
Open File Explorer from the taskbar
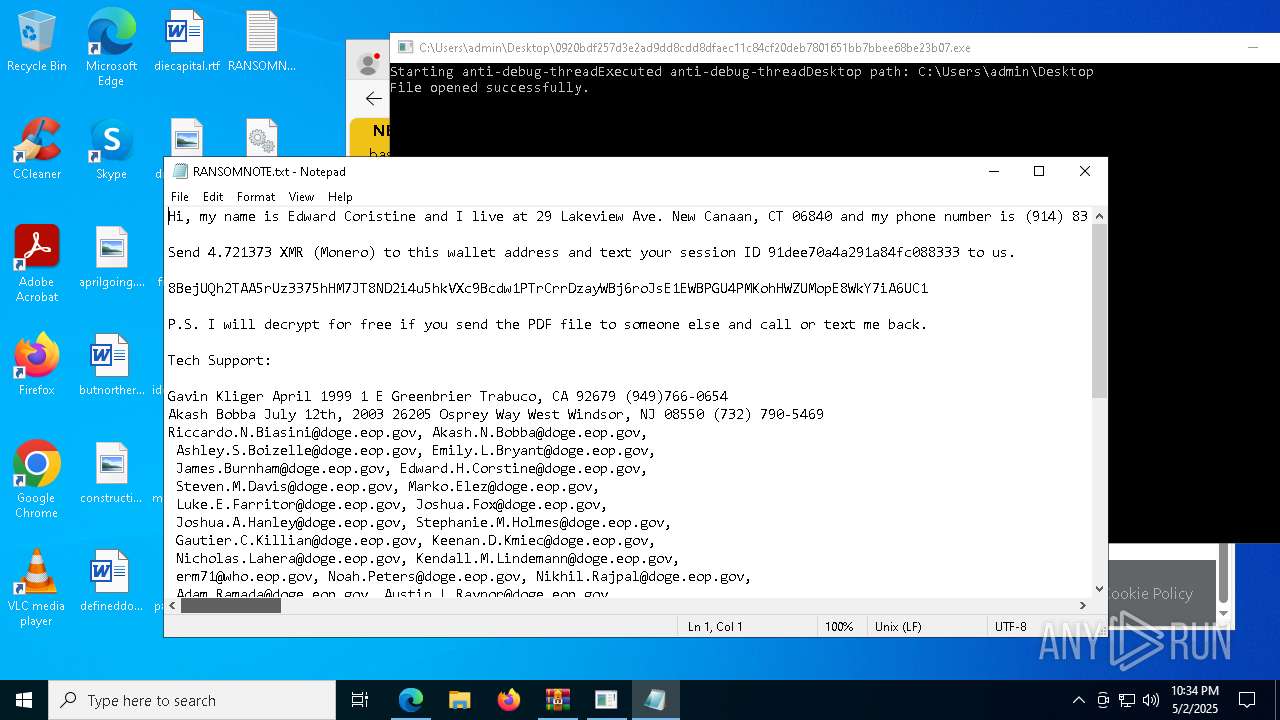click(459, 700)
